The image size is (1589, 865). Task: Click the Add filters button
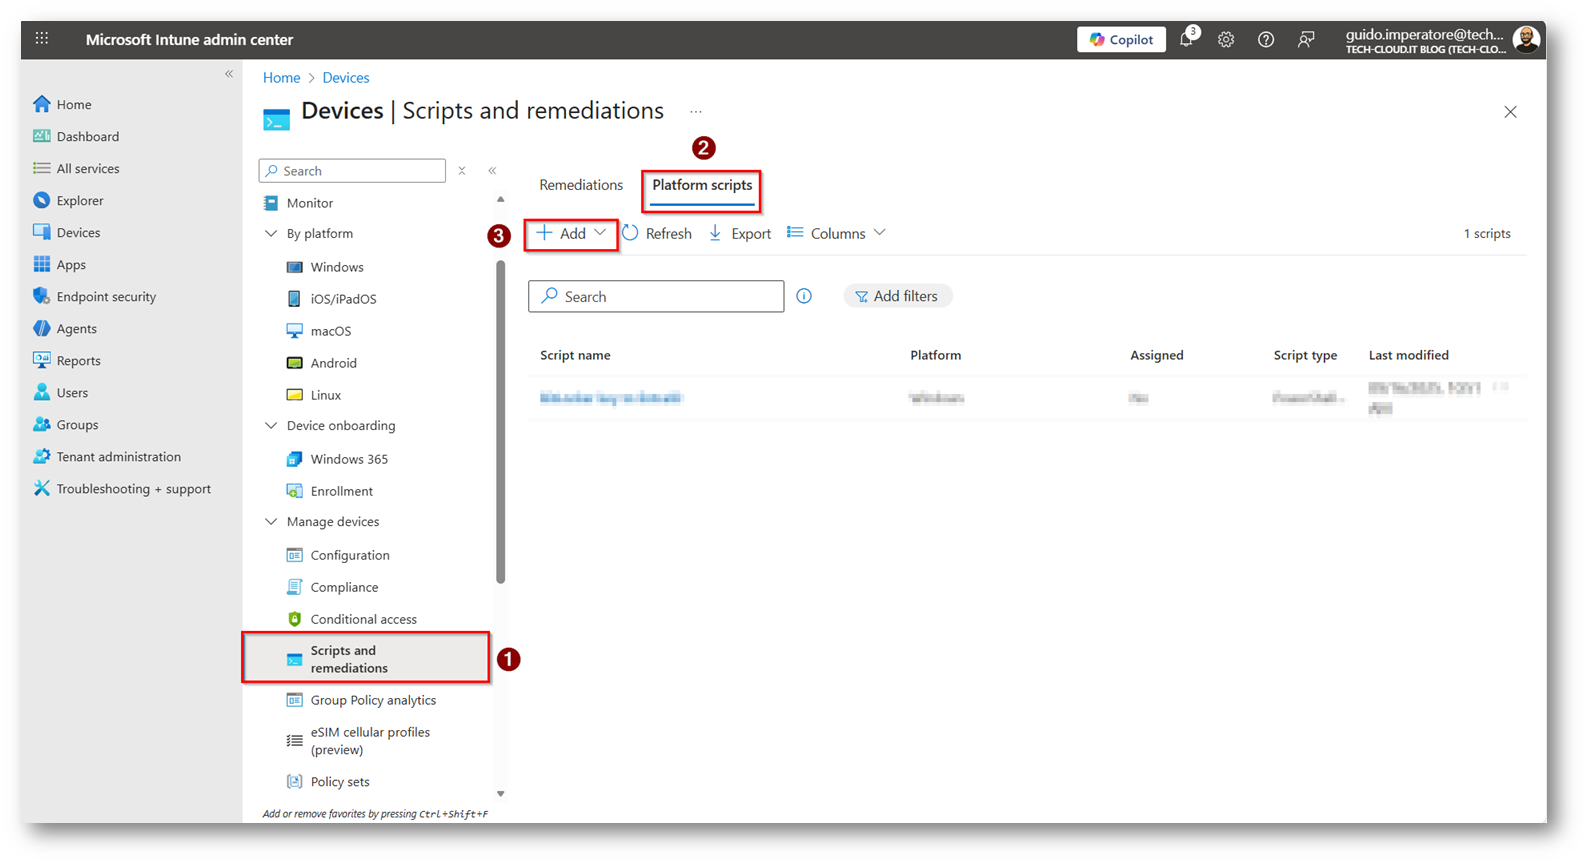897,296
